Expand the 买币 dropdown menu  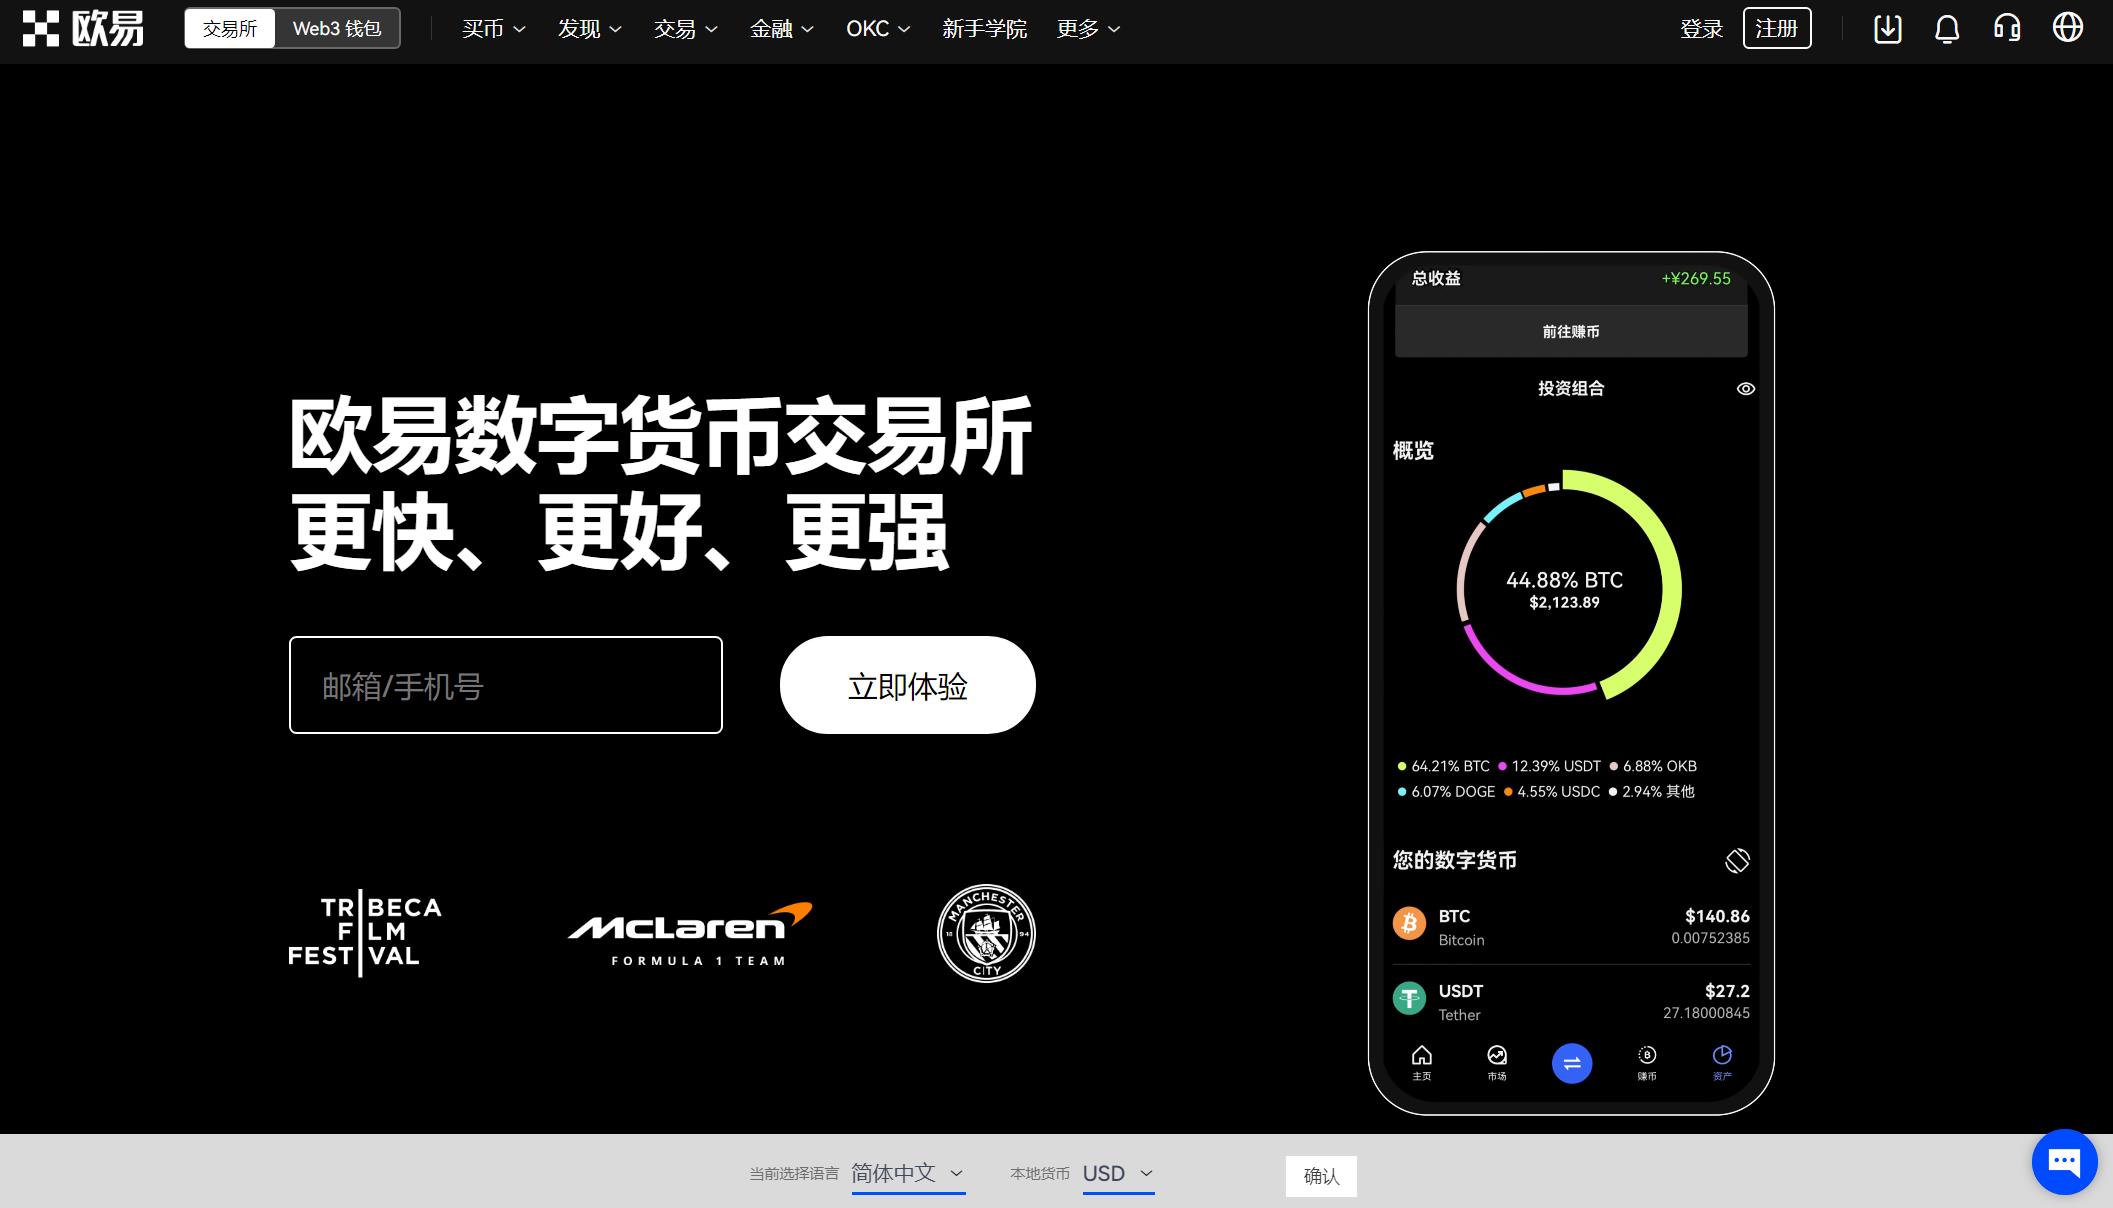coord(489,28)
